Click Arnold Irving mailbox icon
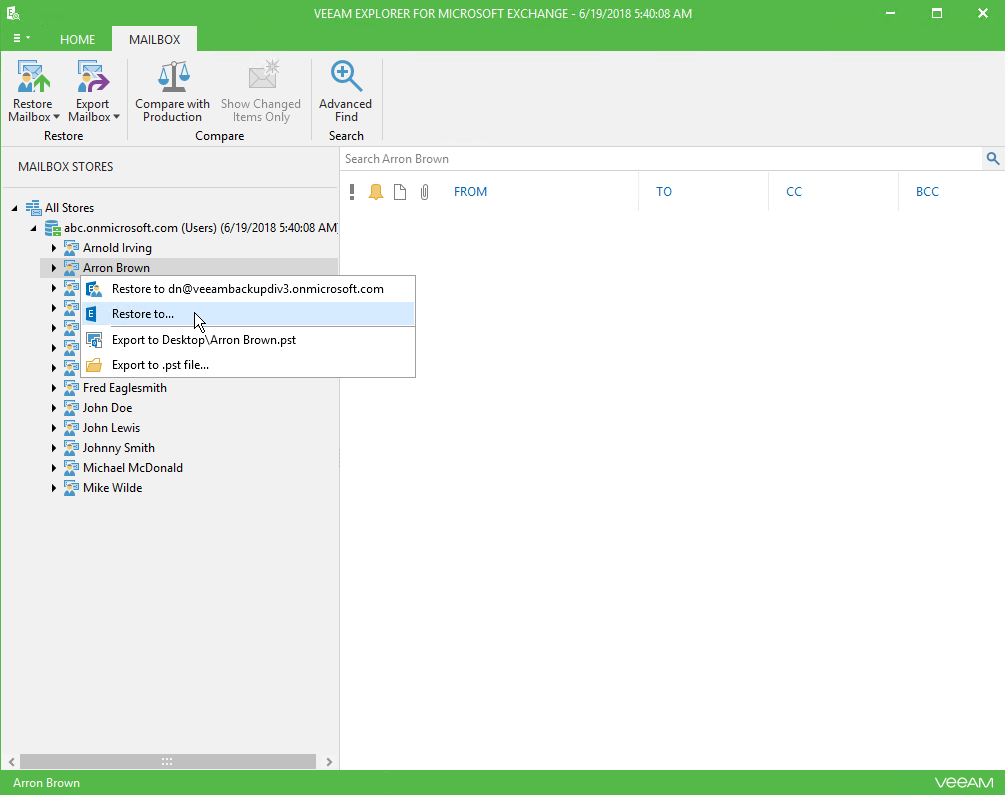 (x=71, y=247)
